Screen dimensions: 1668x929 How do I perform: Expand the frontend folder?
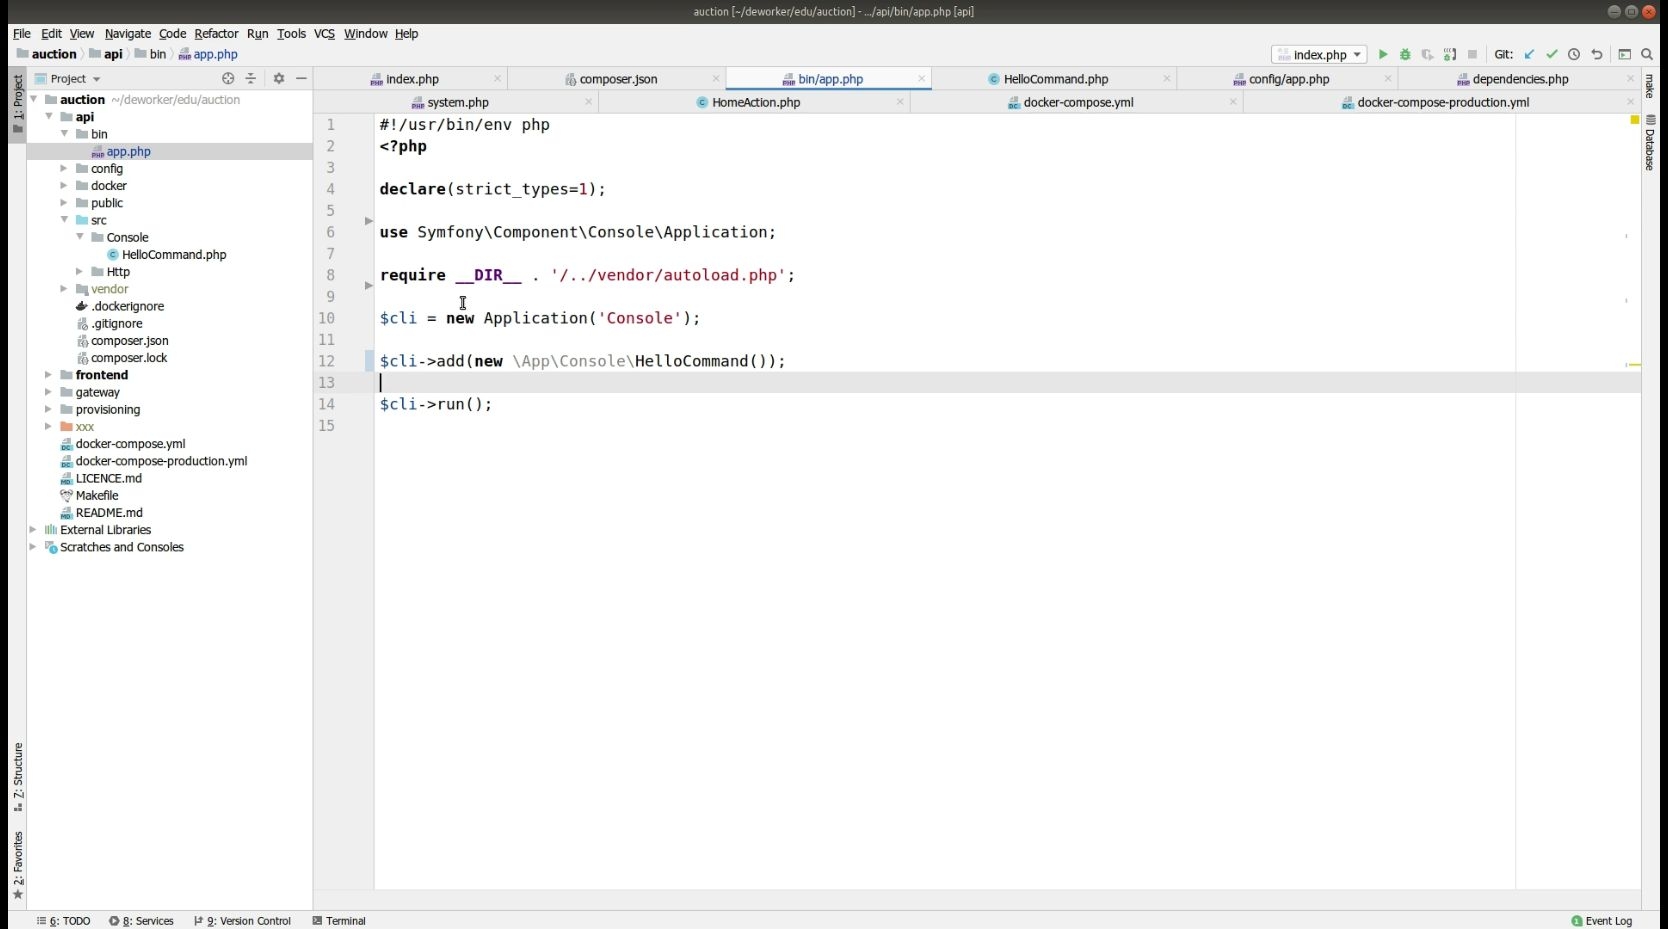point(48,375)
